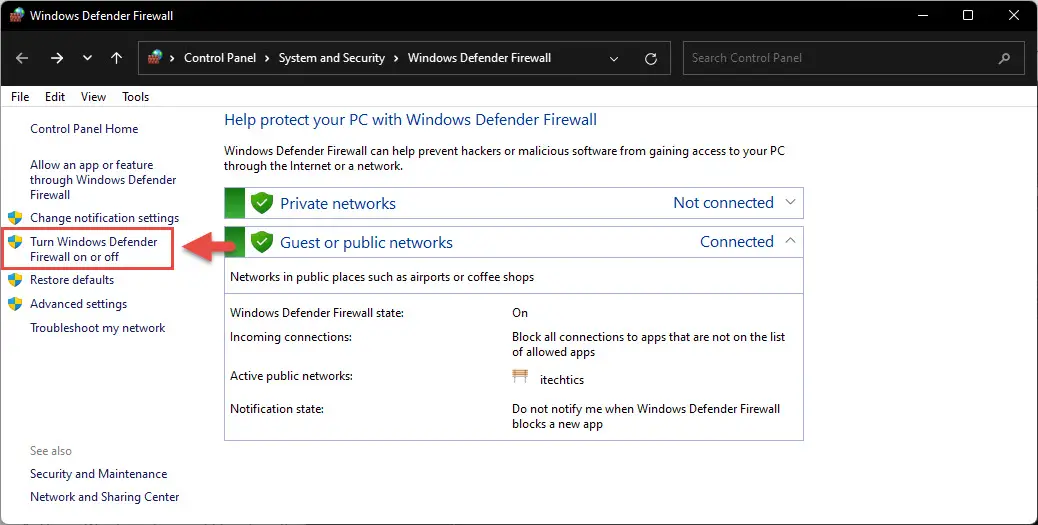Go forward with the right arrow button
The image size is (1038, 525).
coord(57,58)
